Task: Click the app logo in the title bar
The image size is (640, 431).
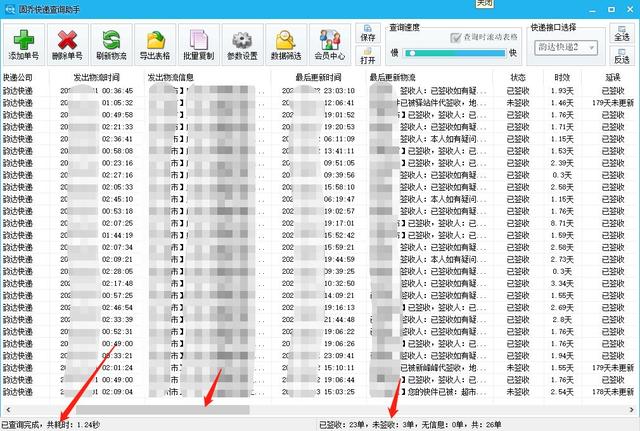Action: pyautogui.click(x=9, y=9)
